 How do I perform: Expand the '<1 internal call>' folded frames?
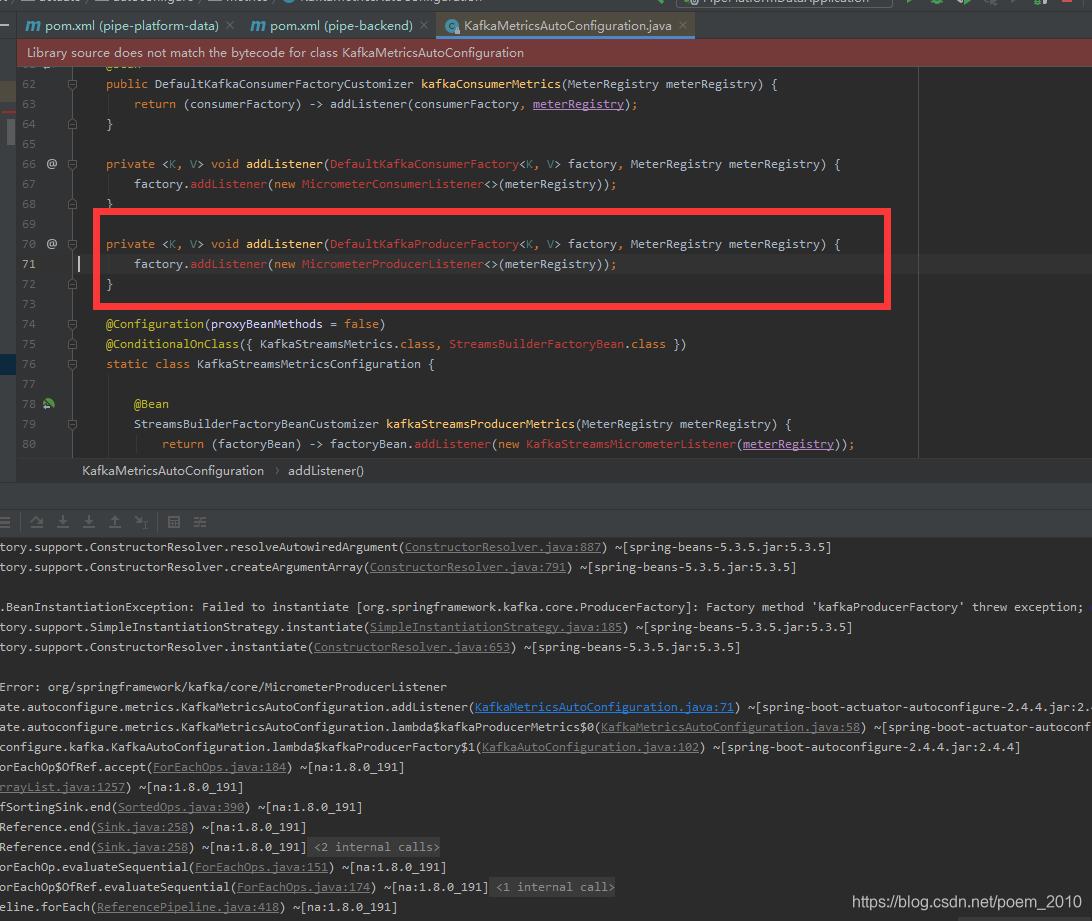(x=555, y=887)
